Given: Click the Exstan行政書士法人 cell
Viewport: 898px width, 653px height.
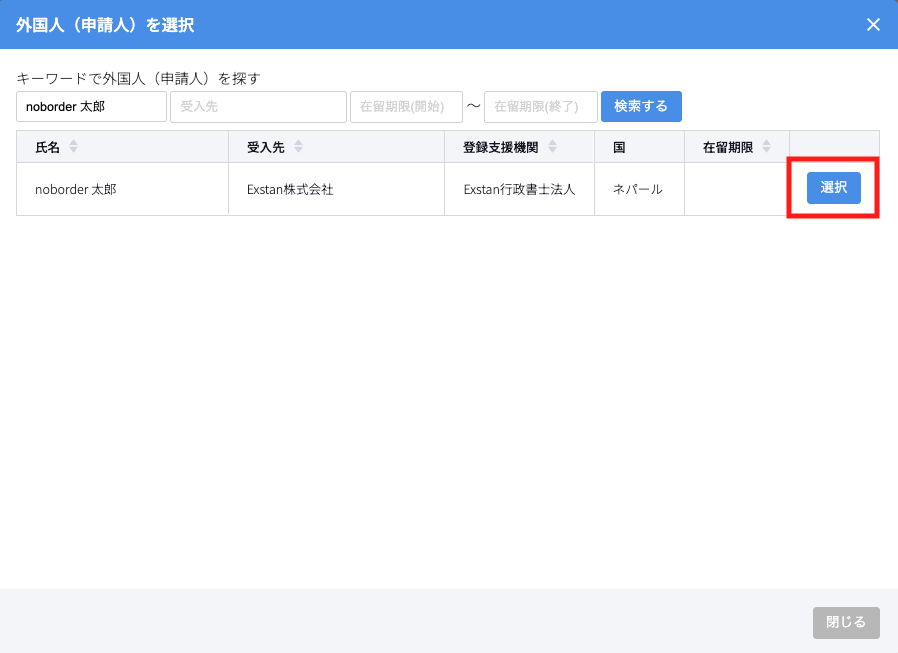Looking at the screenshot, I should point(519,189).
